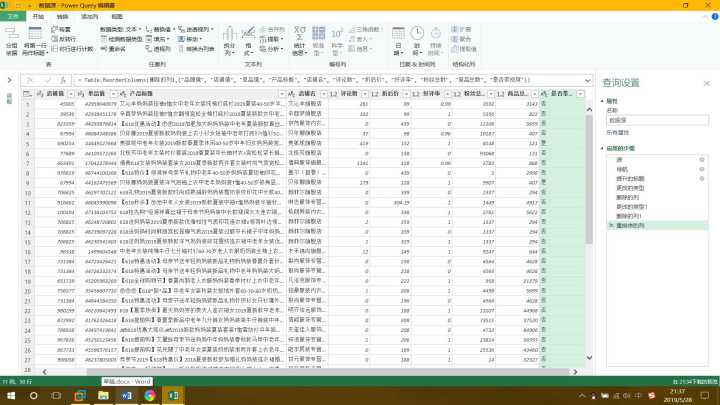Viewport: 720px width, 405px height.
Task: Switch to the 添加列 ribbon tab
Action: pos(90,17)
